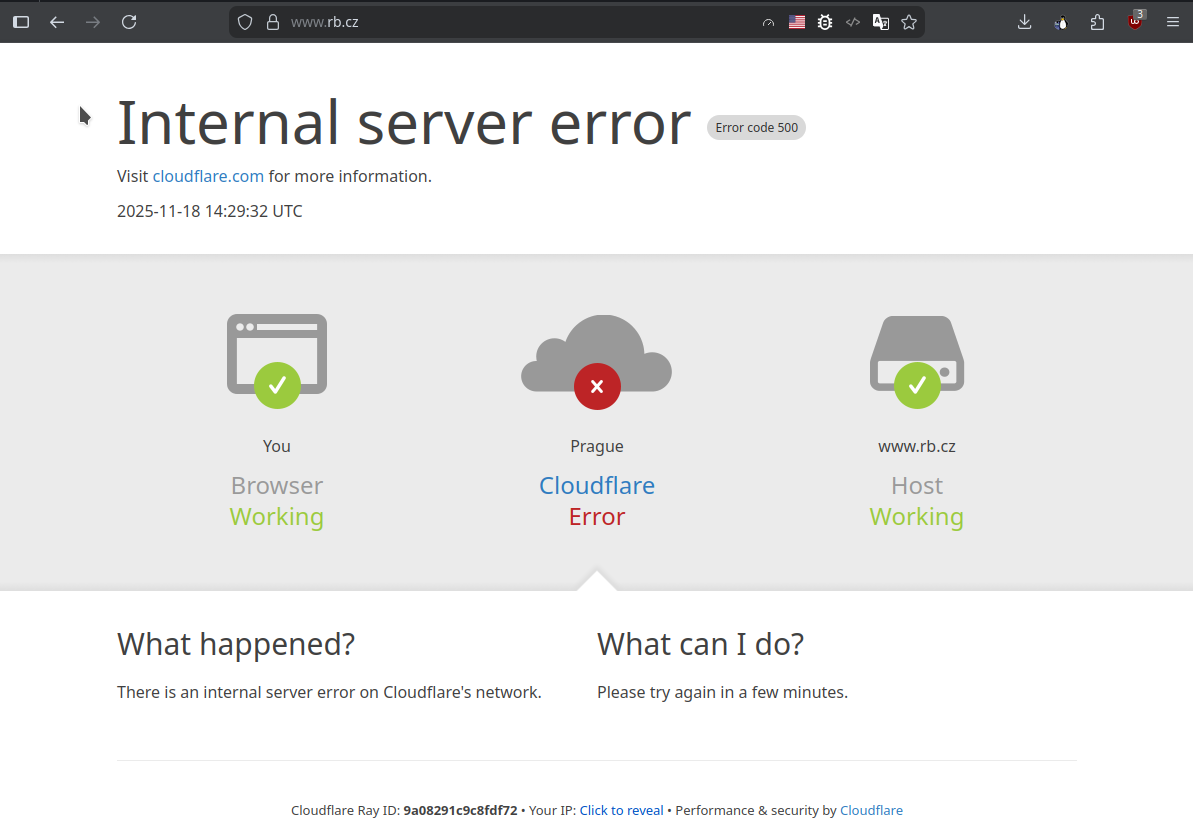
Task: Click the Error code 500 badge
Action: (756, 128)
